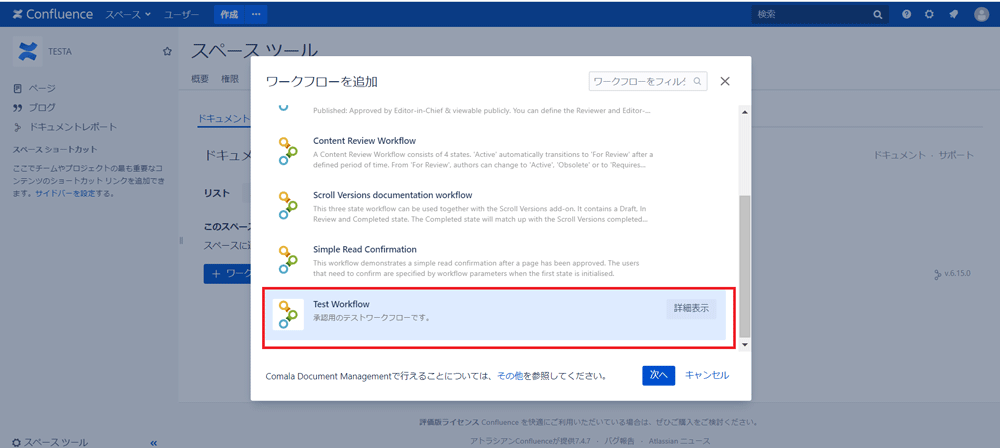The image size is (1000, 448).
Task: Open the サポート link at right
Action: point(956,155)
